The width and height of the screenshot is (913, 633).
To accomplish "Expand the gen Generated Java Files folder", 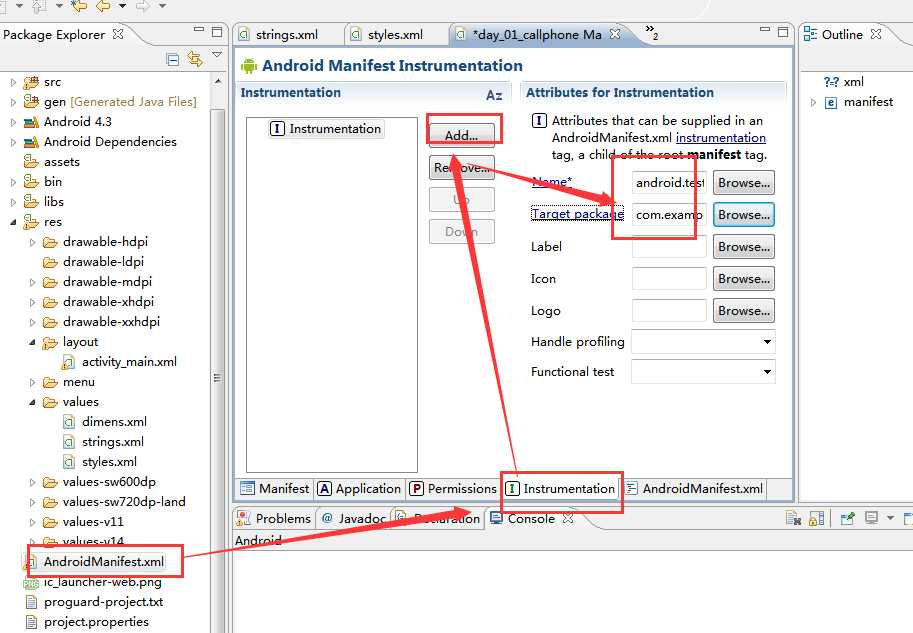I will coord(13,102).
